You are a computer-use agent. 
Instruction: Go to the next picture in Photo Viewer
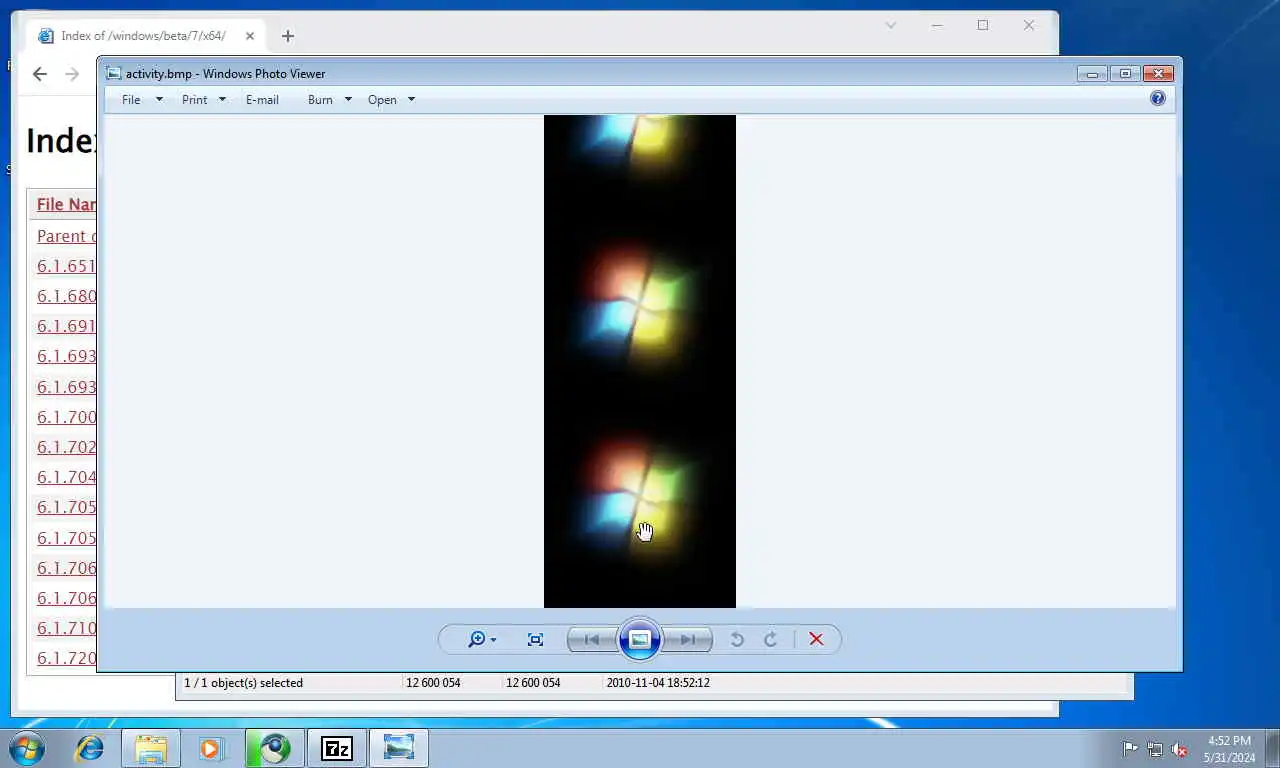[688, 640]
